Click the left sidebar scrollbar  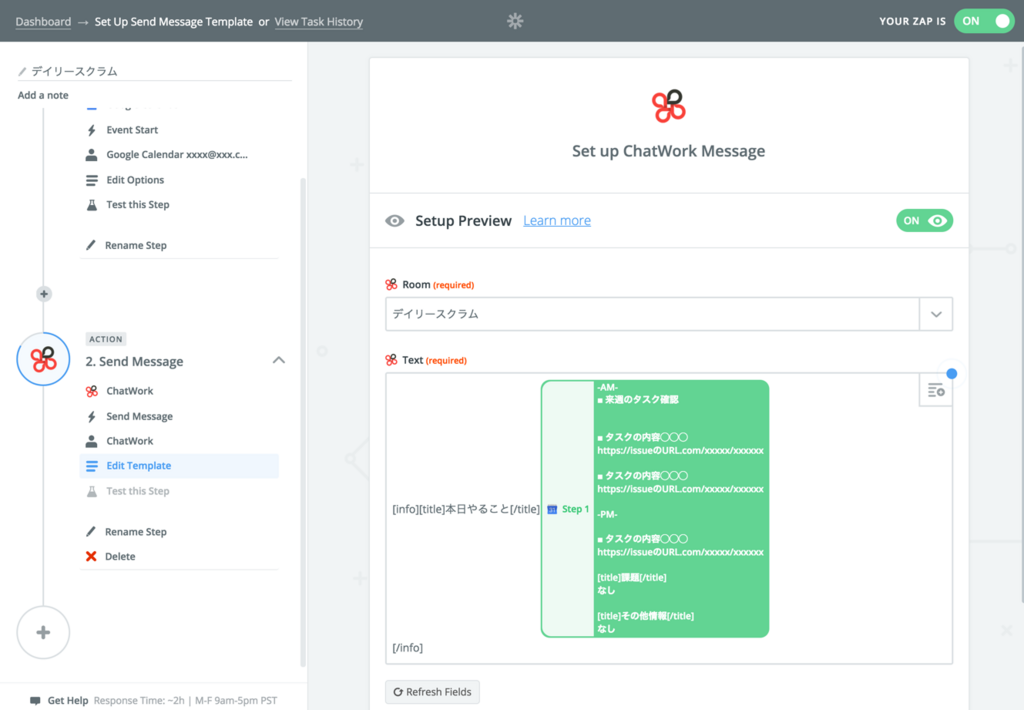(x=302, y=421)
